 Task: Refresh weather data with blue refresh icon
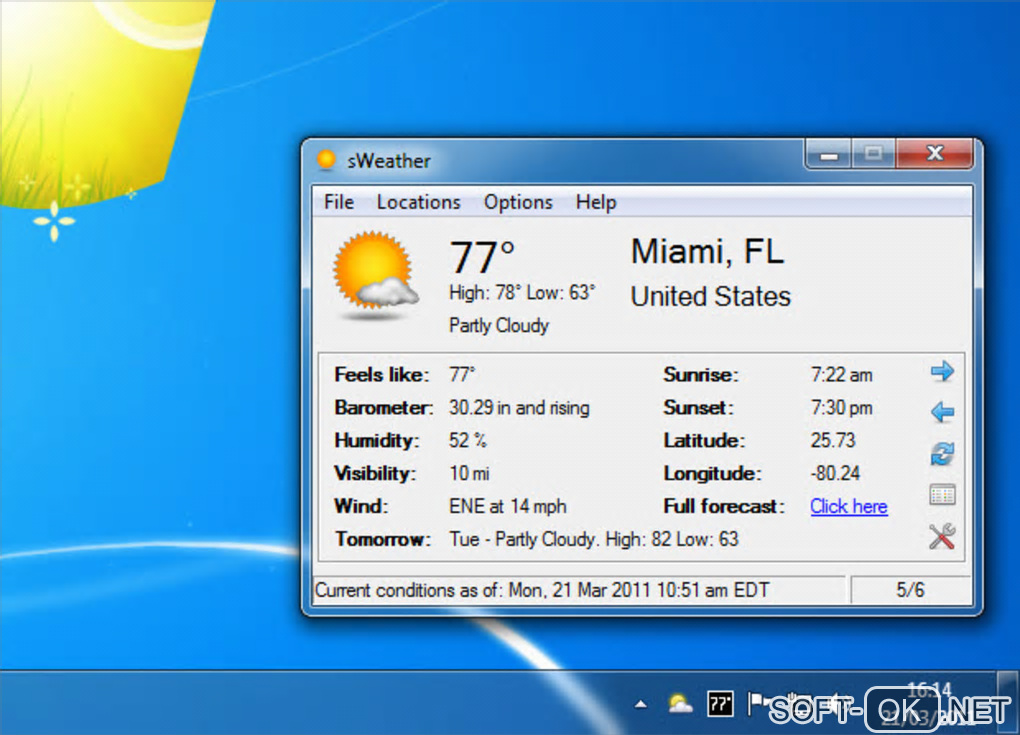click(942, 453)
